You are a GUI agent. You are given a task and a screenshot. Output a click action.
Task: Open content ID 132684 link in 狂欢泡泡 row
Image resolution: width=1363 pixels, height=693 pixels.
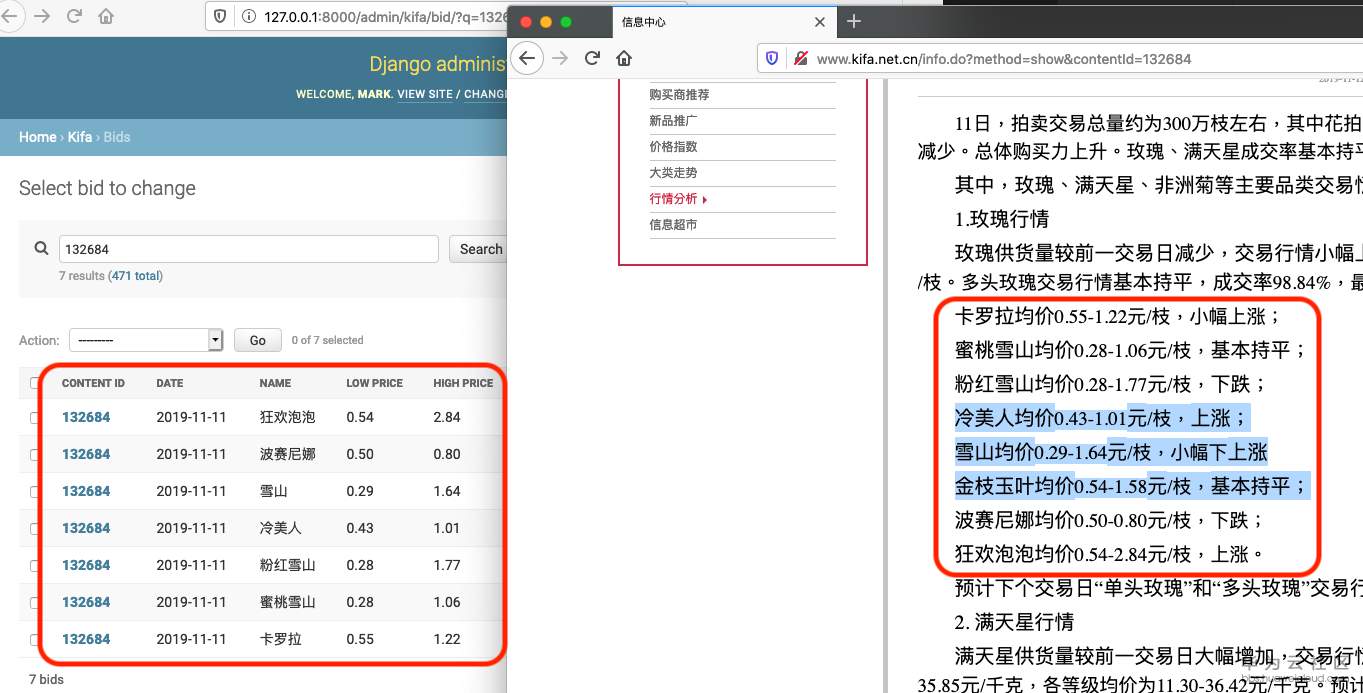pyautogui.click(x=86, y=417)
